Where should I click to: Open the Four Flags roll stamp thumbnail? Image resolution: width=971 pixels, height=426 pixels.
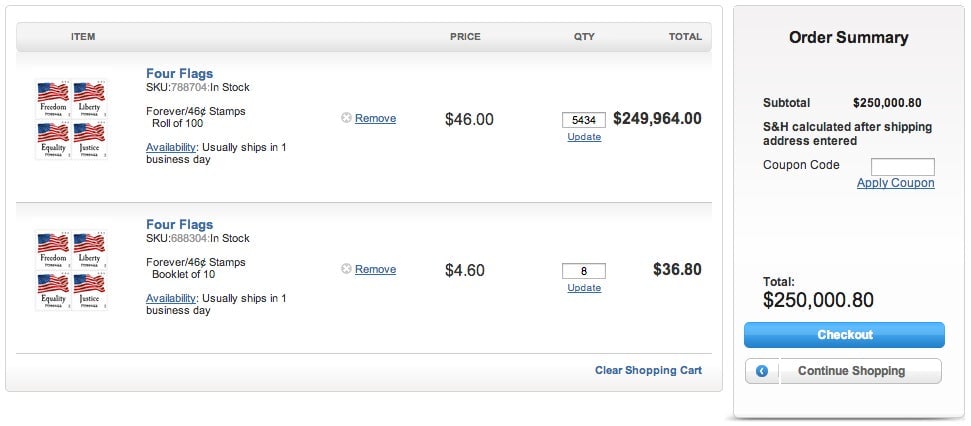click(71, 120)
